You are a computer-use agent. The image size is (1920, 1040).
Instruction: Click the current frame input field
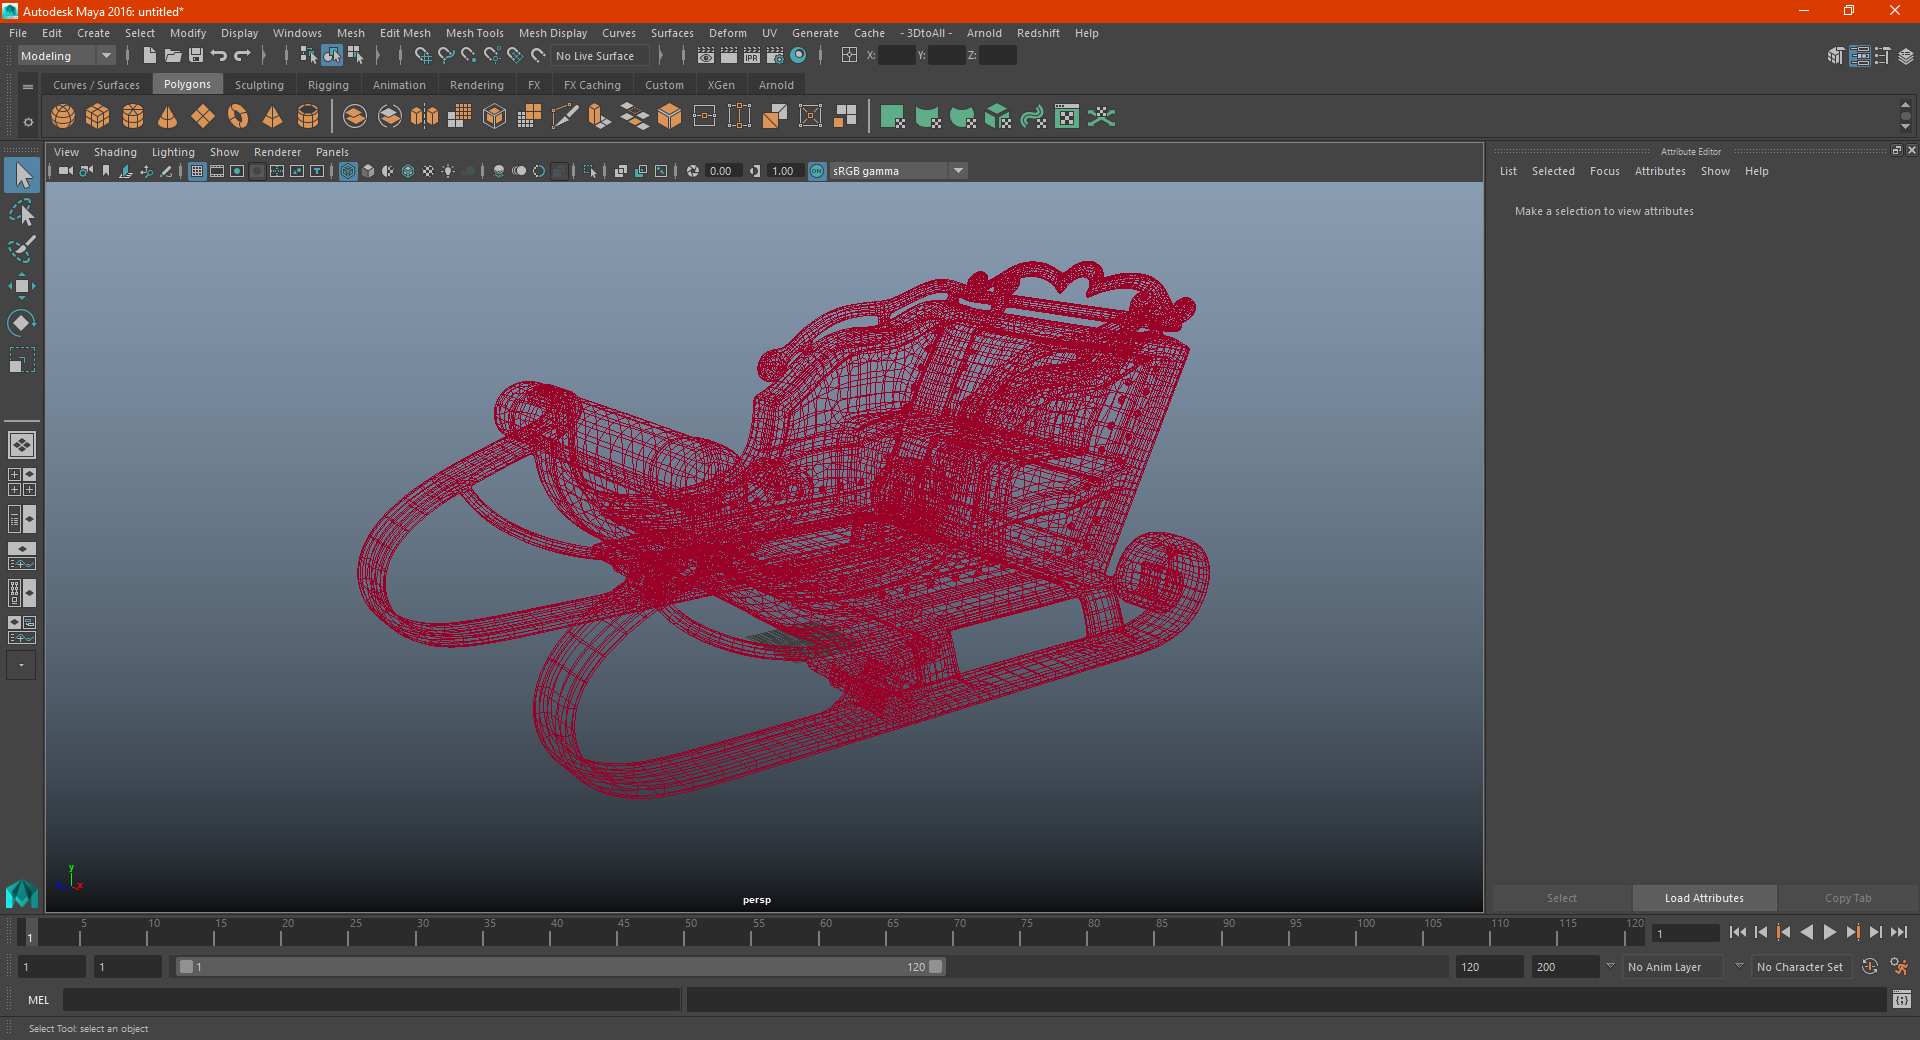tap(1686, 934)
